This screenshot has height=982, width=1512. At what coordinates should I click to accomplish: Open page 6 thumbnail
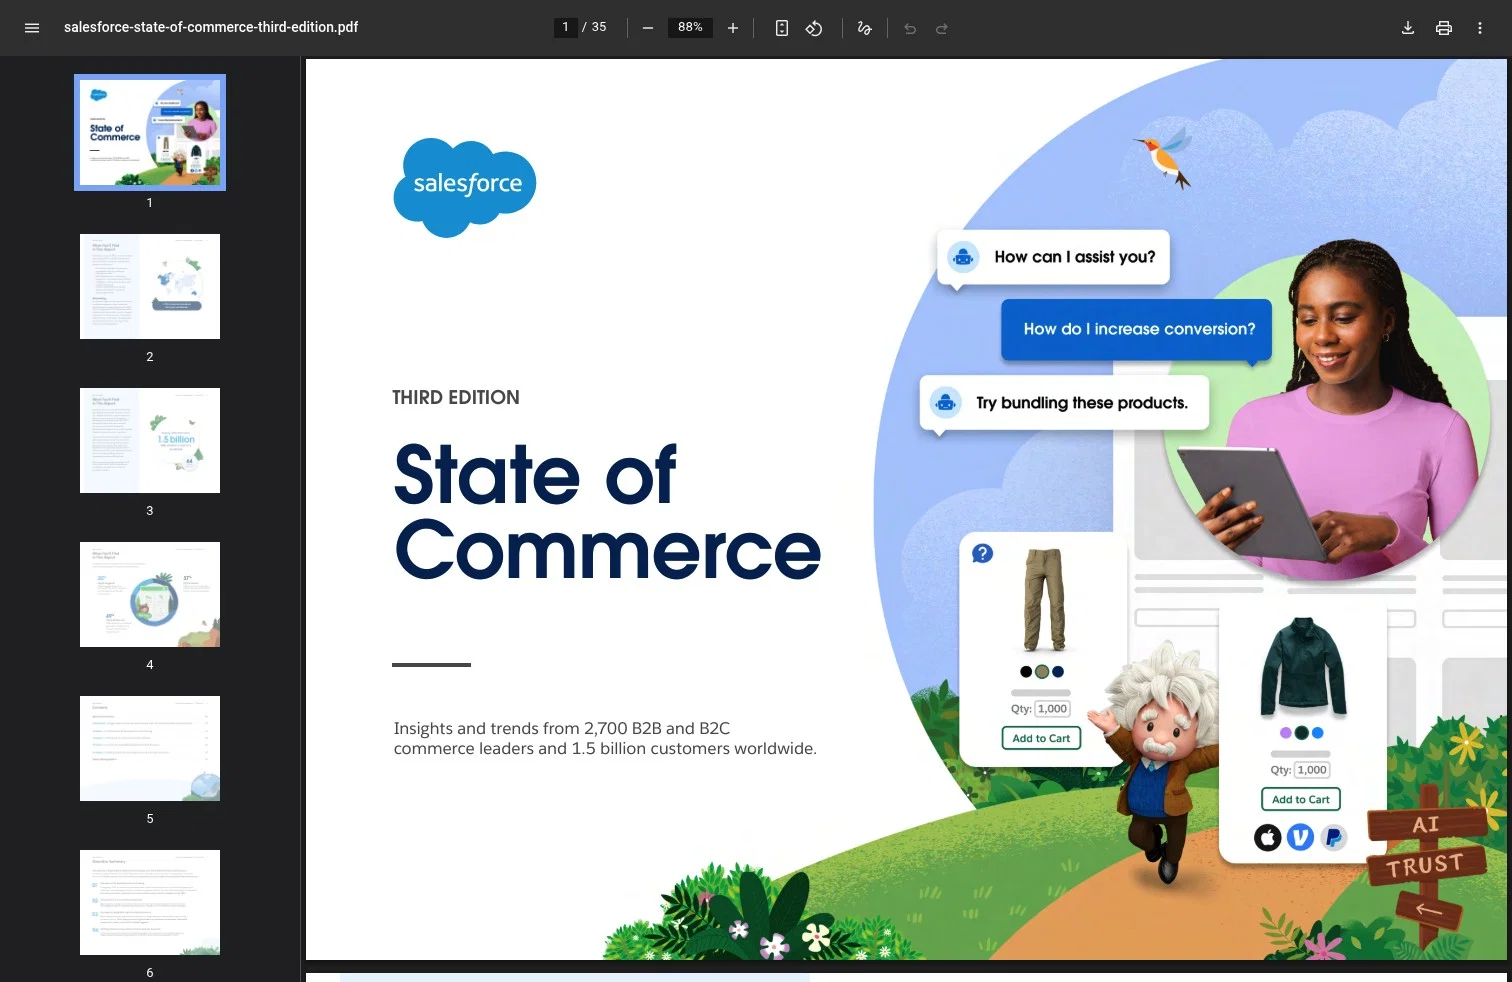[150, 902]
